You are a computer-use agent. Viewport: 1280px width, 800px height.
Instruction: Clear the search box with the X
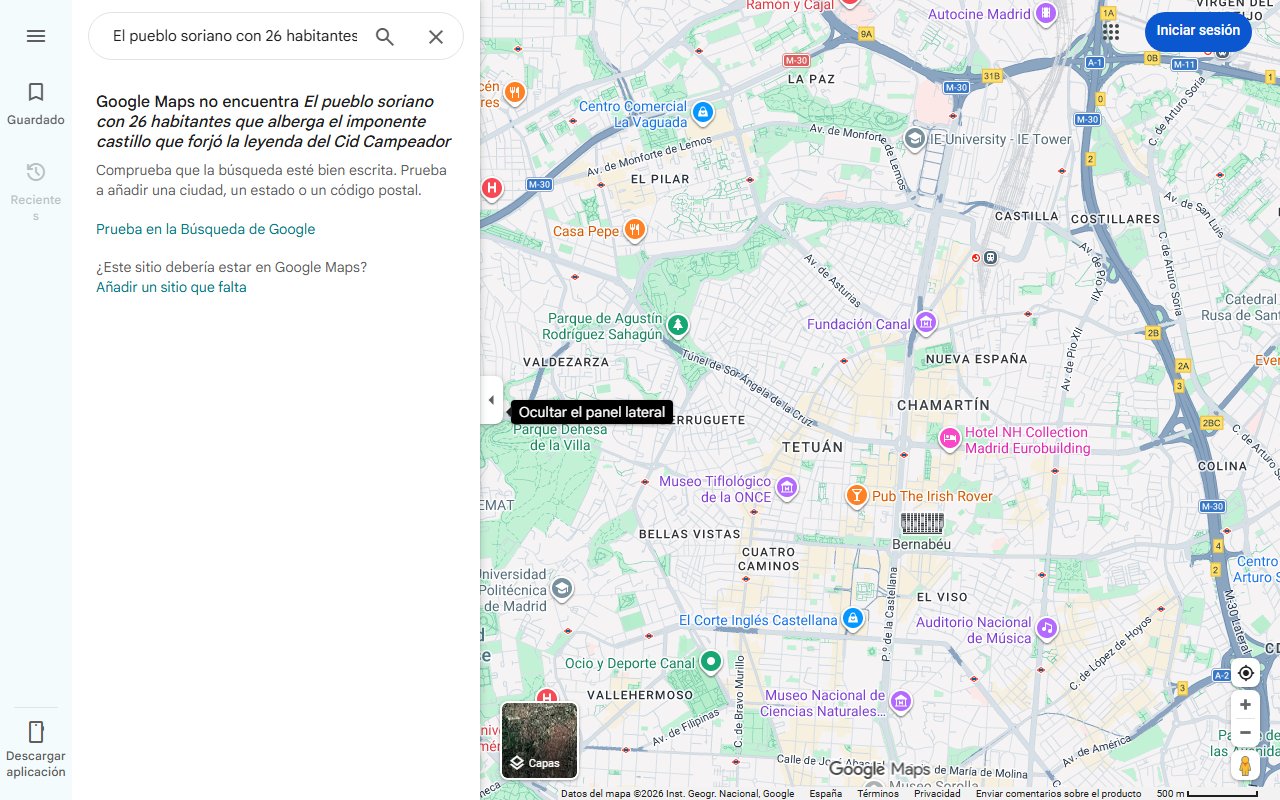click(x=436, y=36)
